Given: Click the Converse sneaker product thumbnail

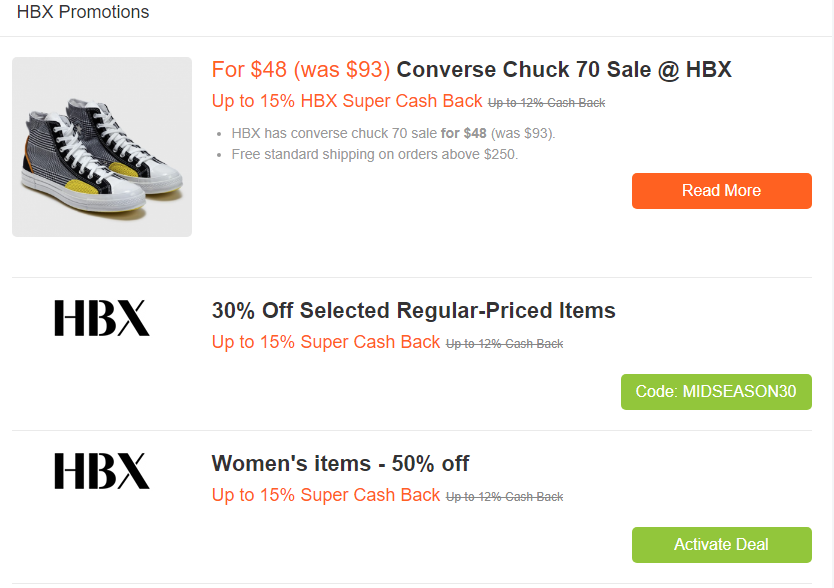Looking at the screenshot, I should 102,147.
